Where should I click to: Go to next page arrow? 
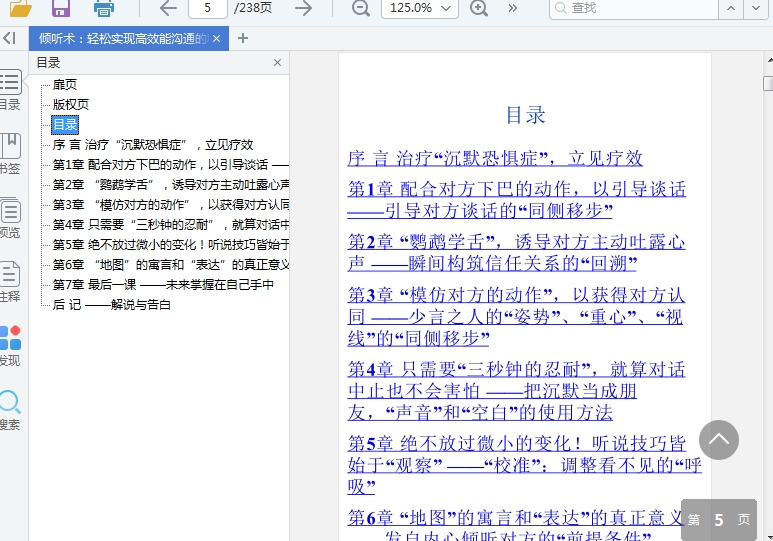tap(303, 8)
